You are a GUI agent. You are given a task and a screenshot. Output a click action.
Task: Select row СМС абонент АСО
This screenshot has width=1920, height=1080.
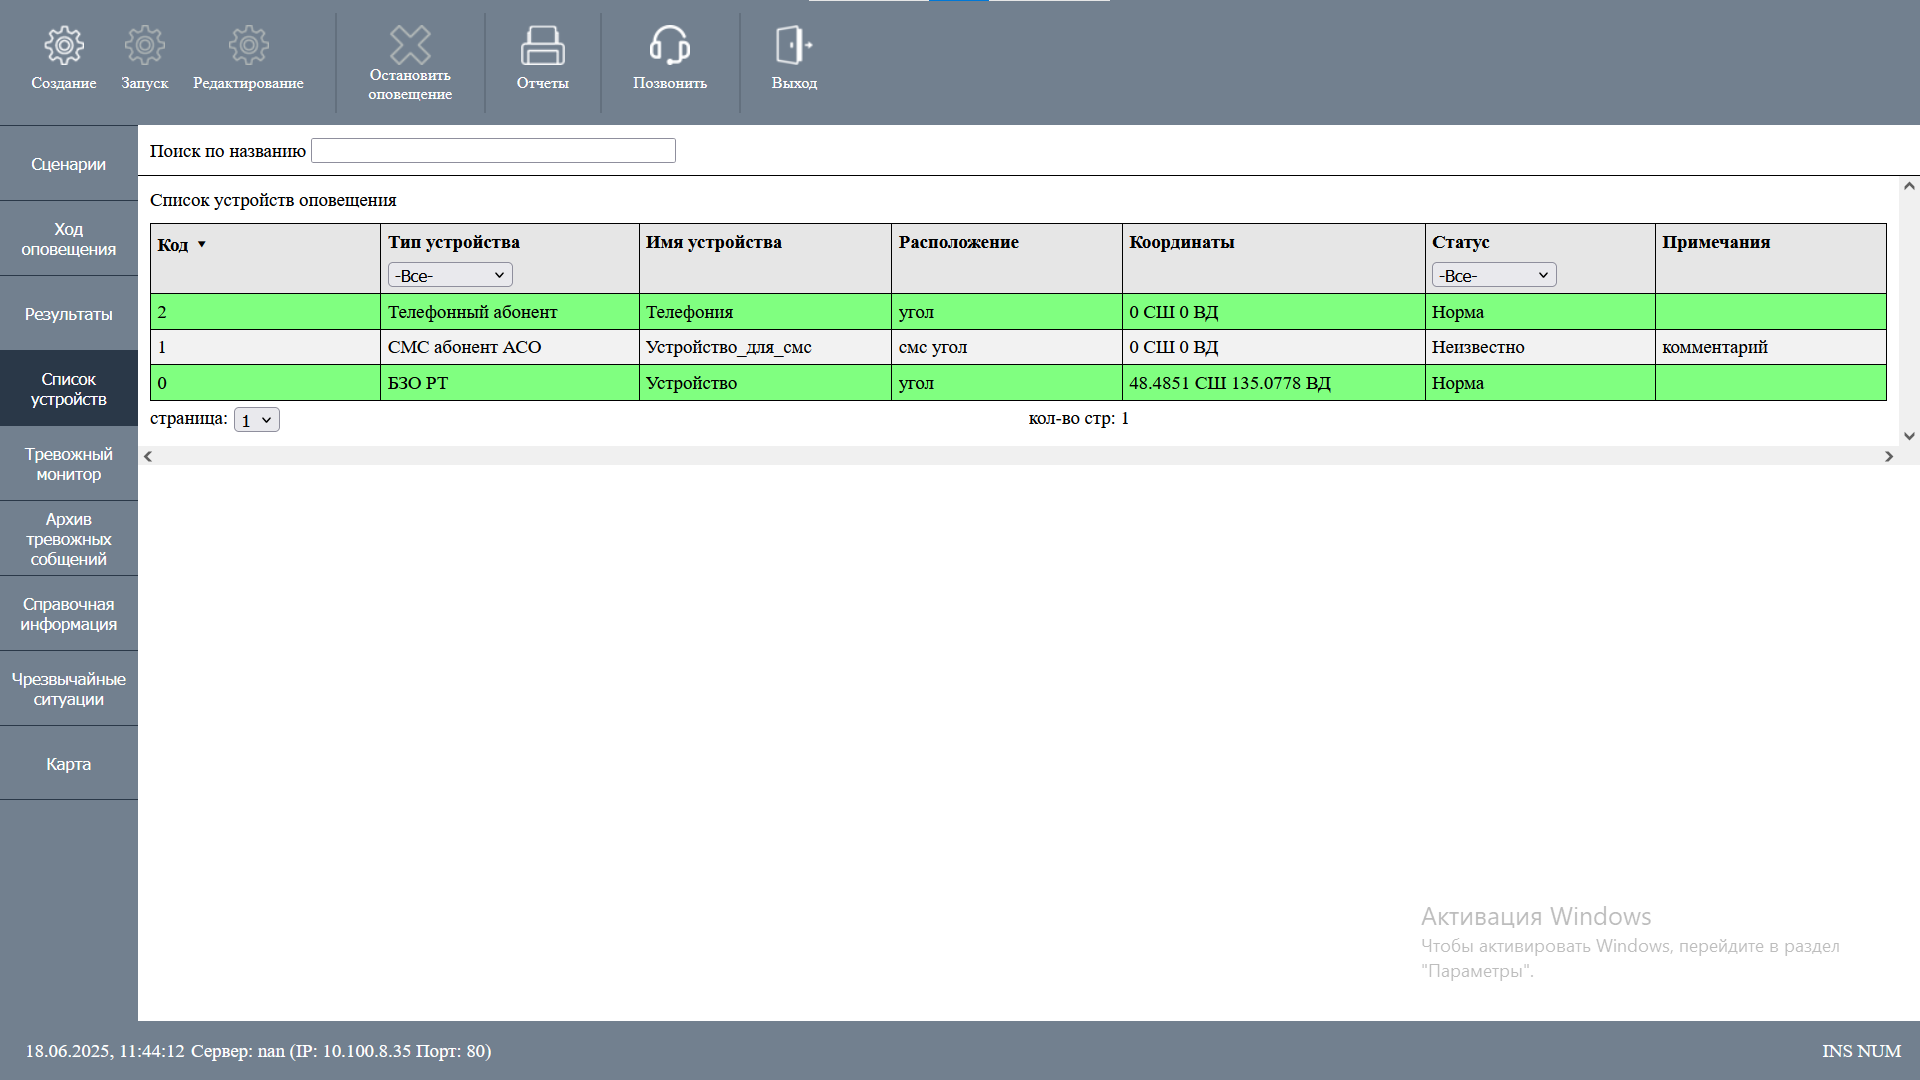click(x=1018, y=347)
